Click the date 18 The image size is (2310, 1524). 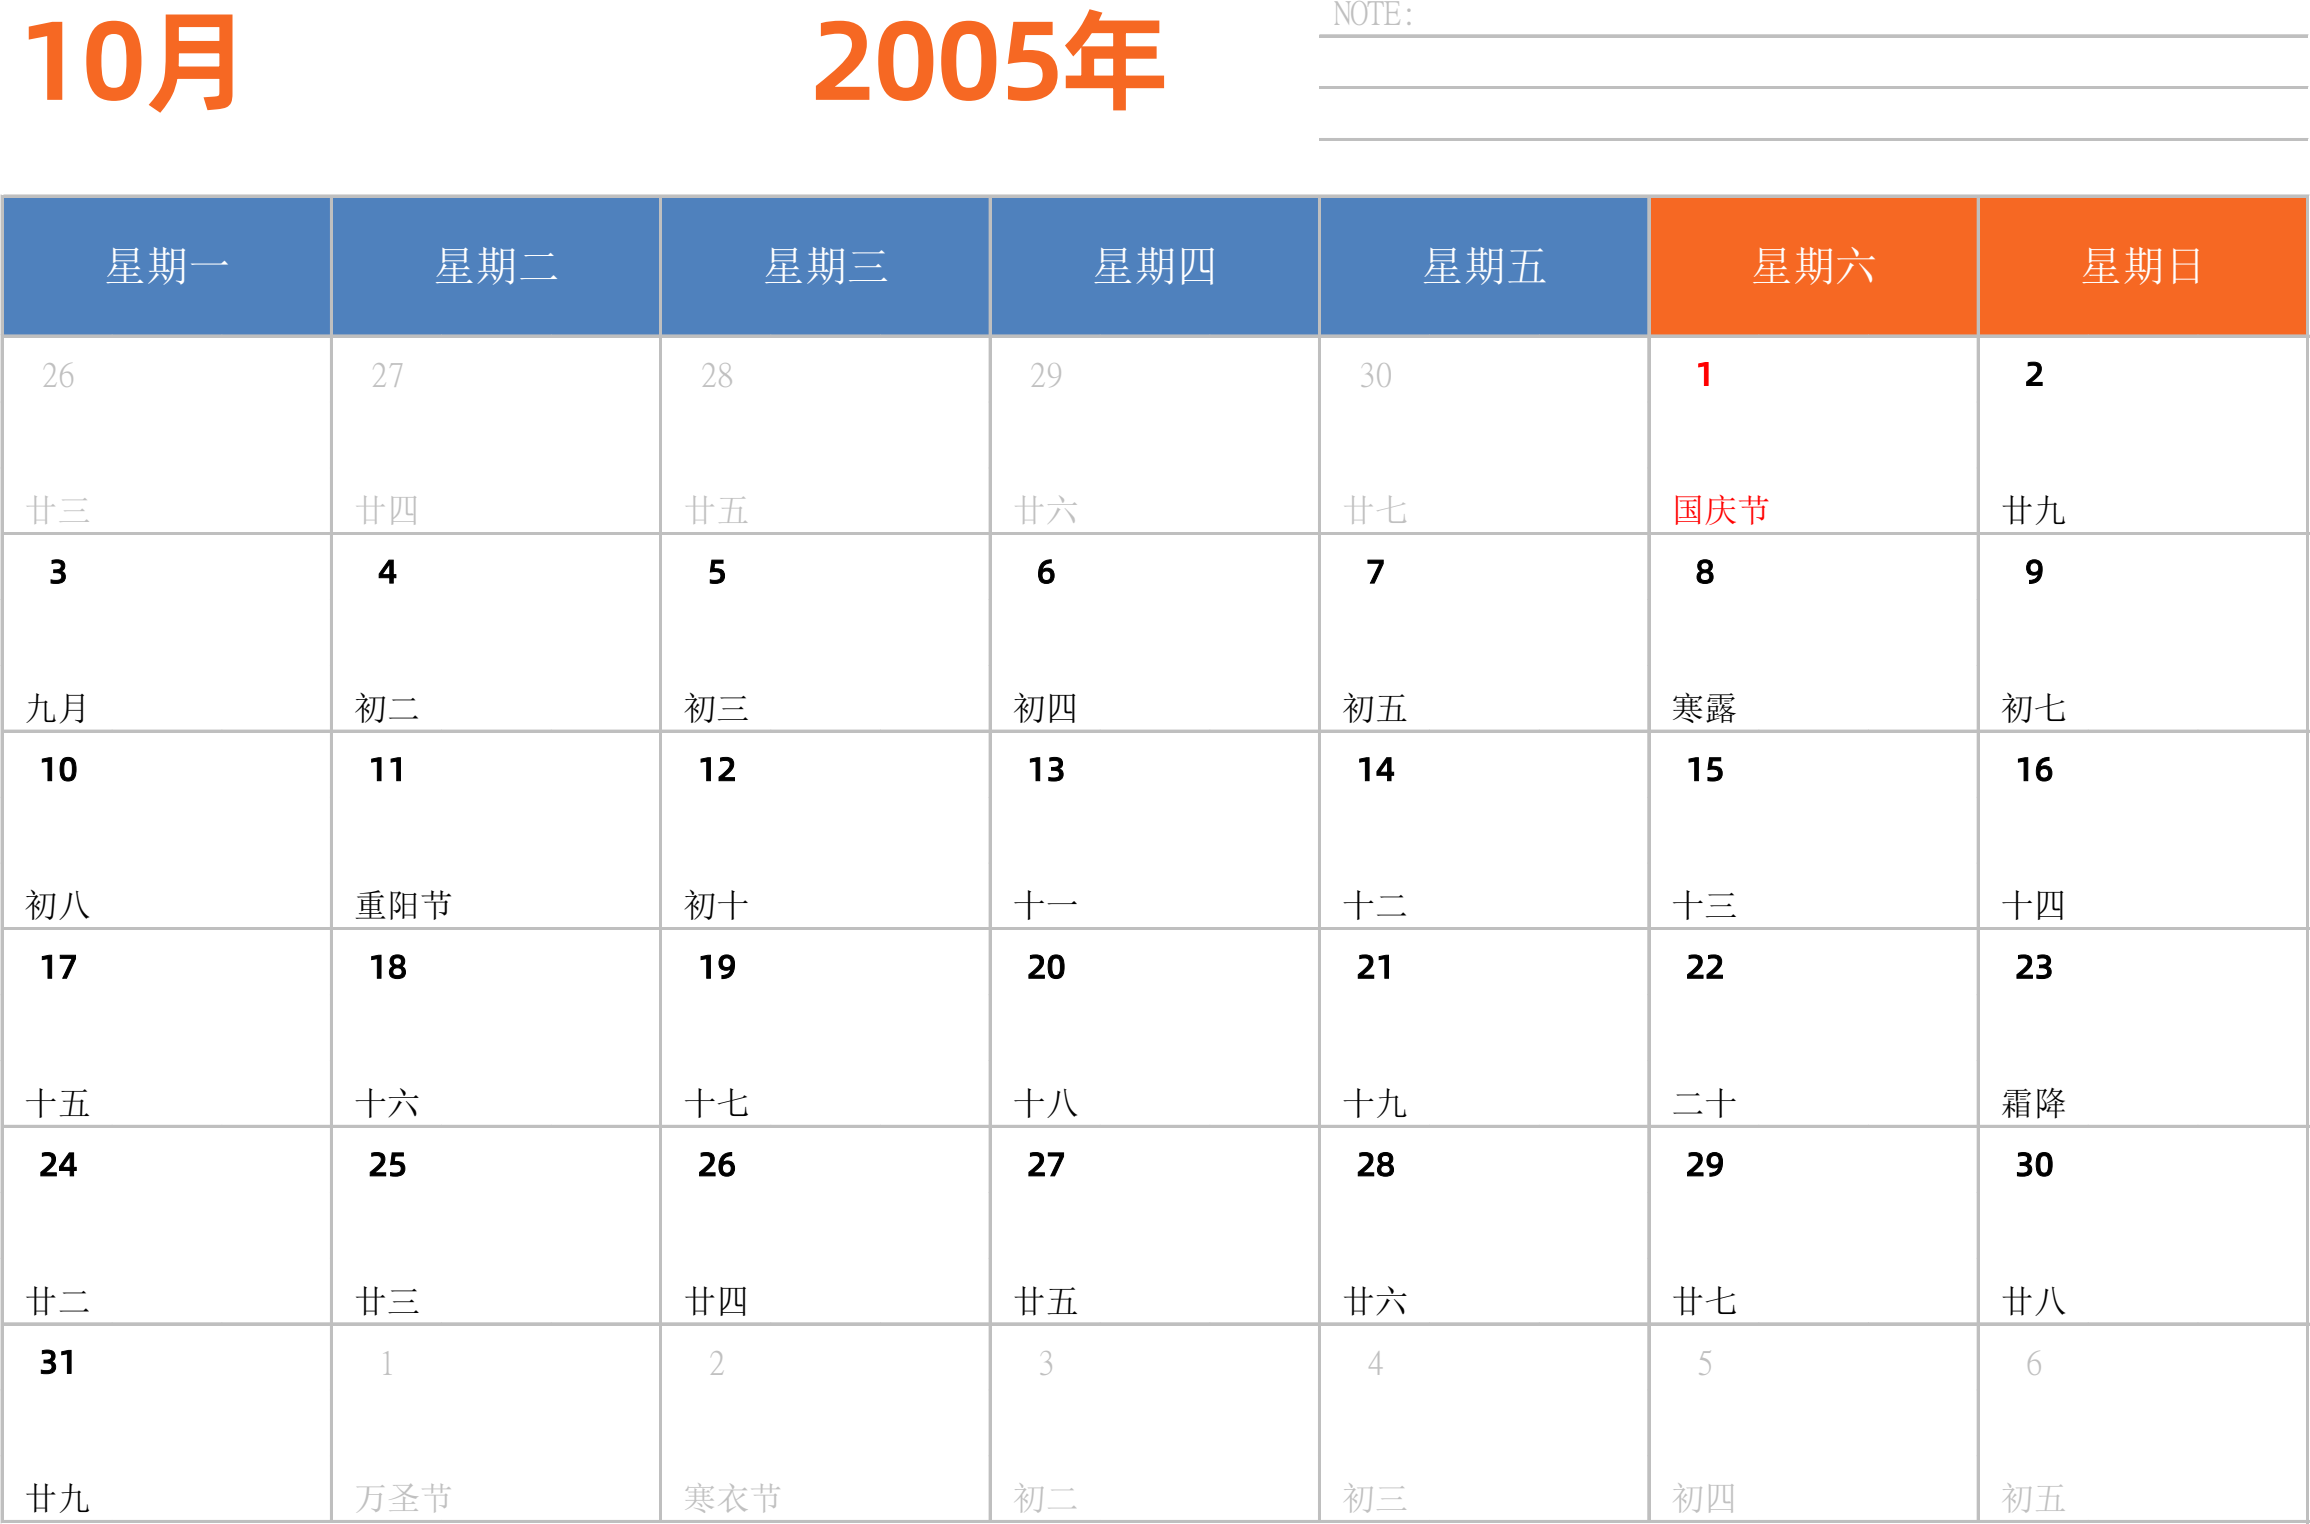click(x=387, y=967)
